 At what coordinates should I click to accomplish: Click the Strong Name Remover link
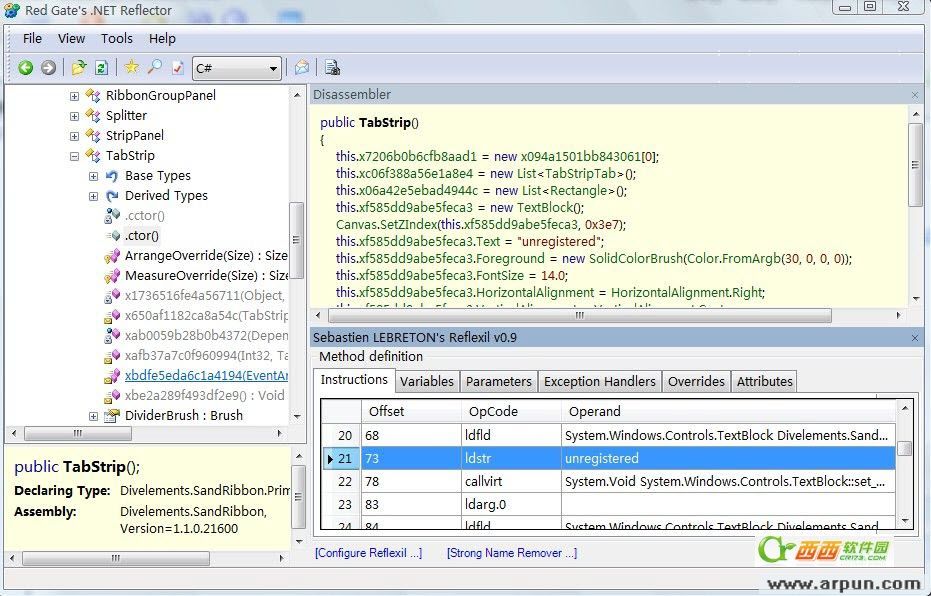(511, 553)
